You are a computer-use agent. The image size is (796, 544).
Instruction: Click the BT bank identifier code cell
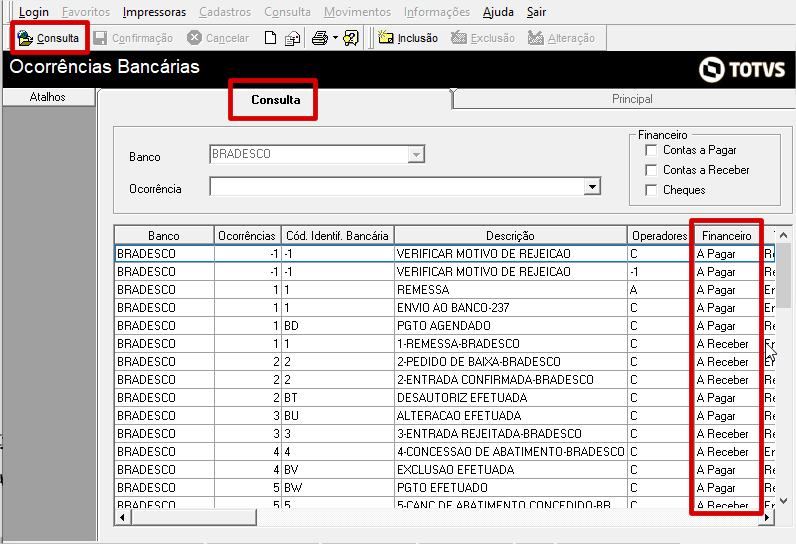click(338, 398)
